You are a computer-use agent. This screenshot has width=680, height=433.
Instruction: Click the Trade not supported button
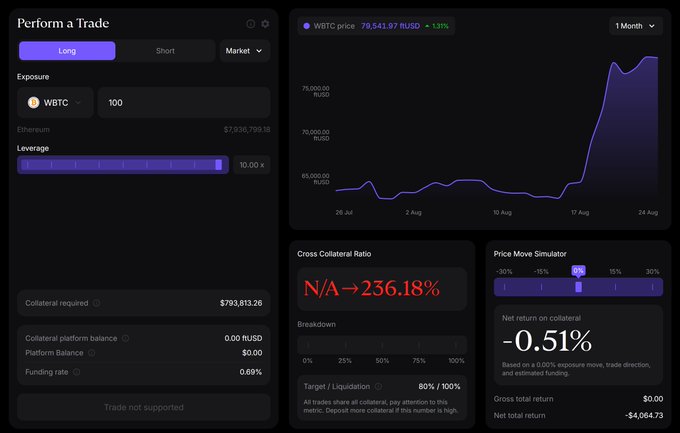(x=144, y=407)
